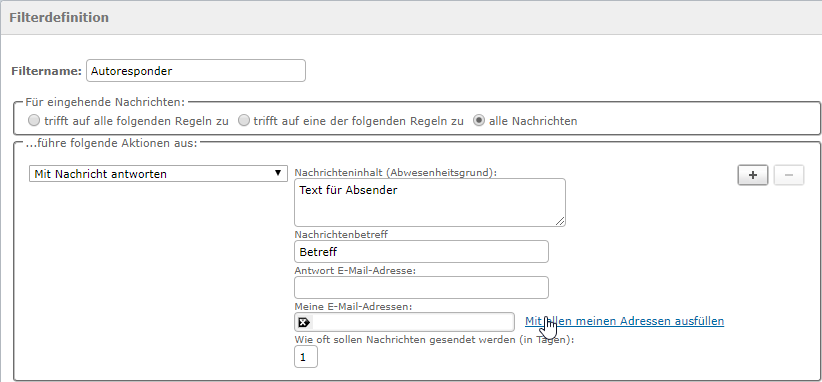
Task: Click the 'Für eingehende Nachrichten' group legend
Action: click(x=105, y=101)
